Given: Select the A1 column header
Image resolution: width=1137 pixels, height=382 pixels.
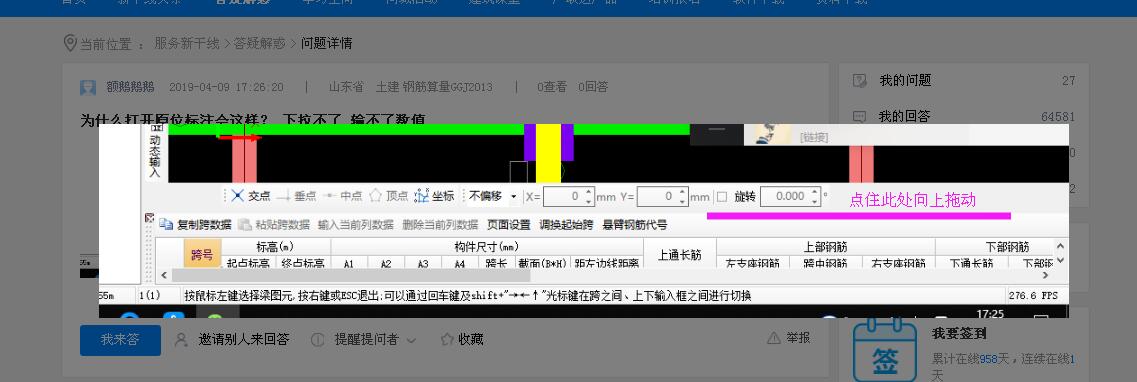Looking at the screenshot, I should [350, 262].
